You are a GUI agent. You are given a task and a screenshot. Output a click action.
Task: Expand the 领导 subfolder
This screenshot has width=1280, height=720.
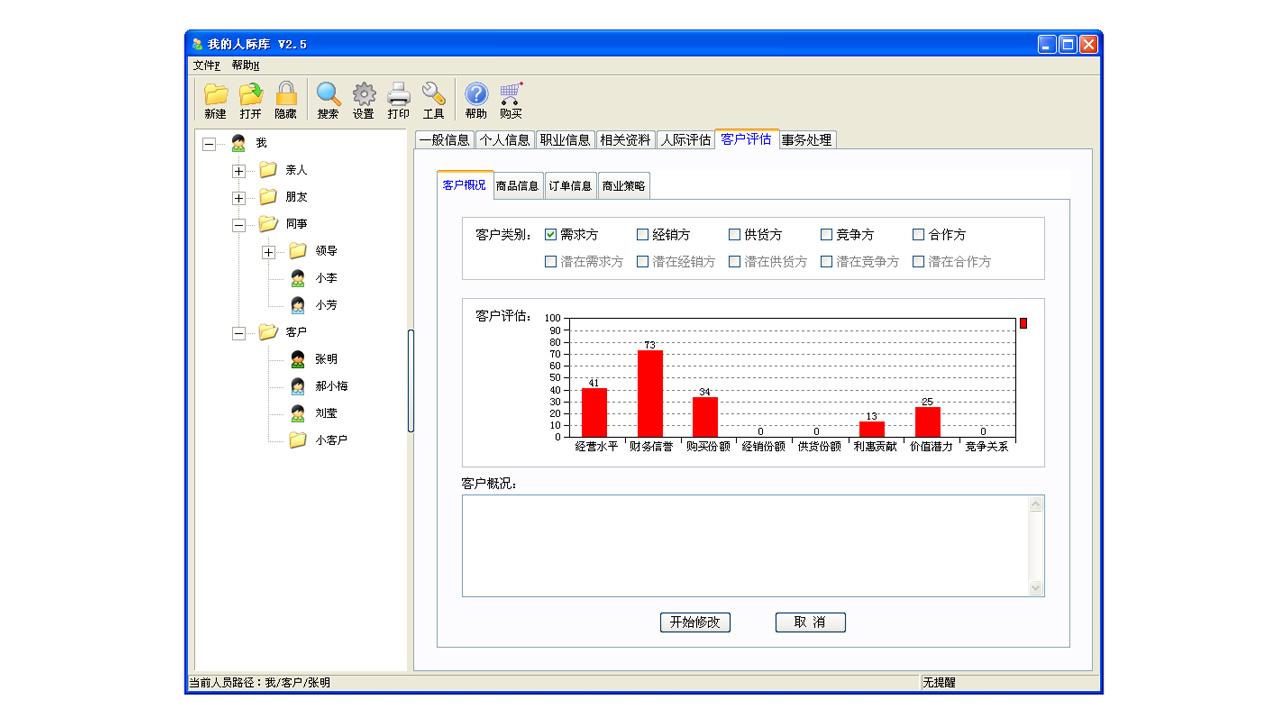coord(268,252)
